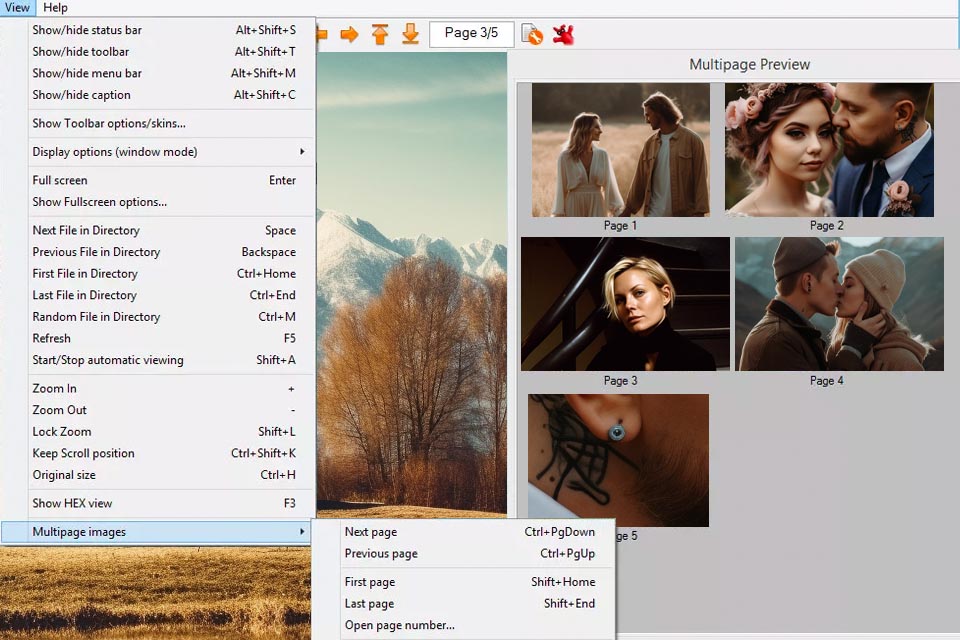Click the Page 3/5 indicator field
The height and width of the screenshot is (640, 960).
(471, 34)
